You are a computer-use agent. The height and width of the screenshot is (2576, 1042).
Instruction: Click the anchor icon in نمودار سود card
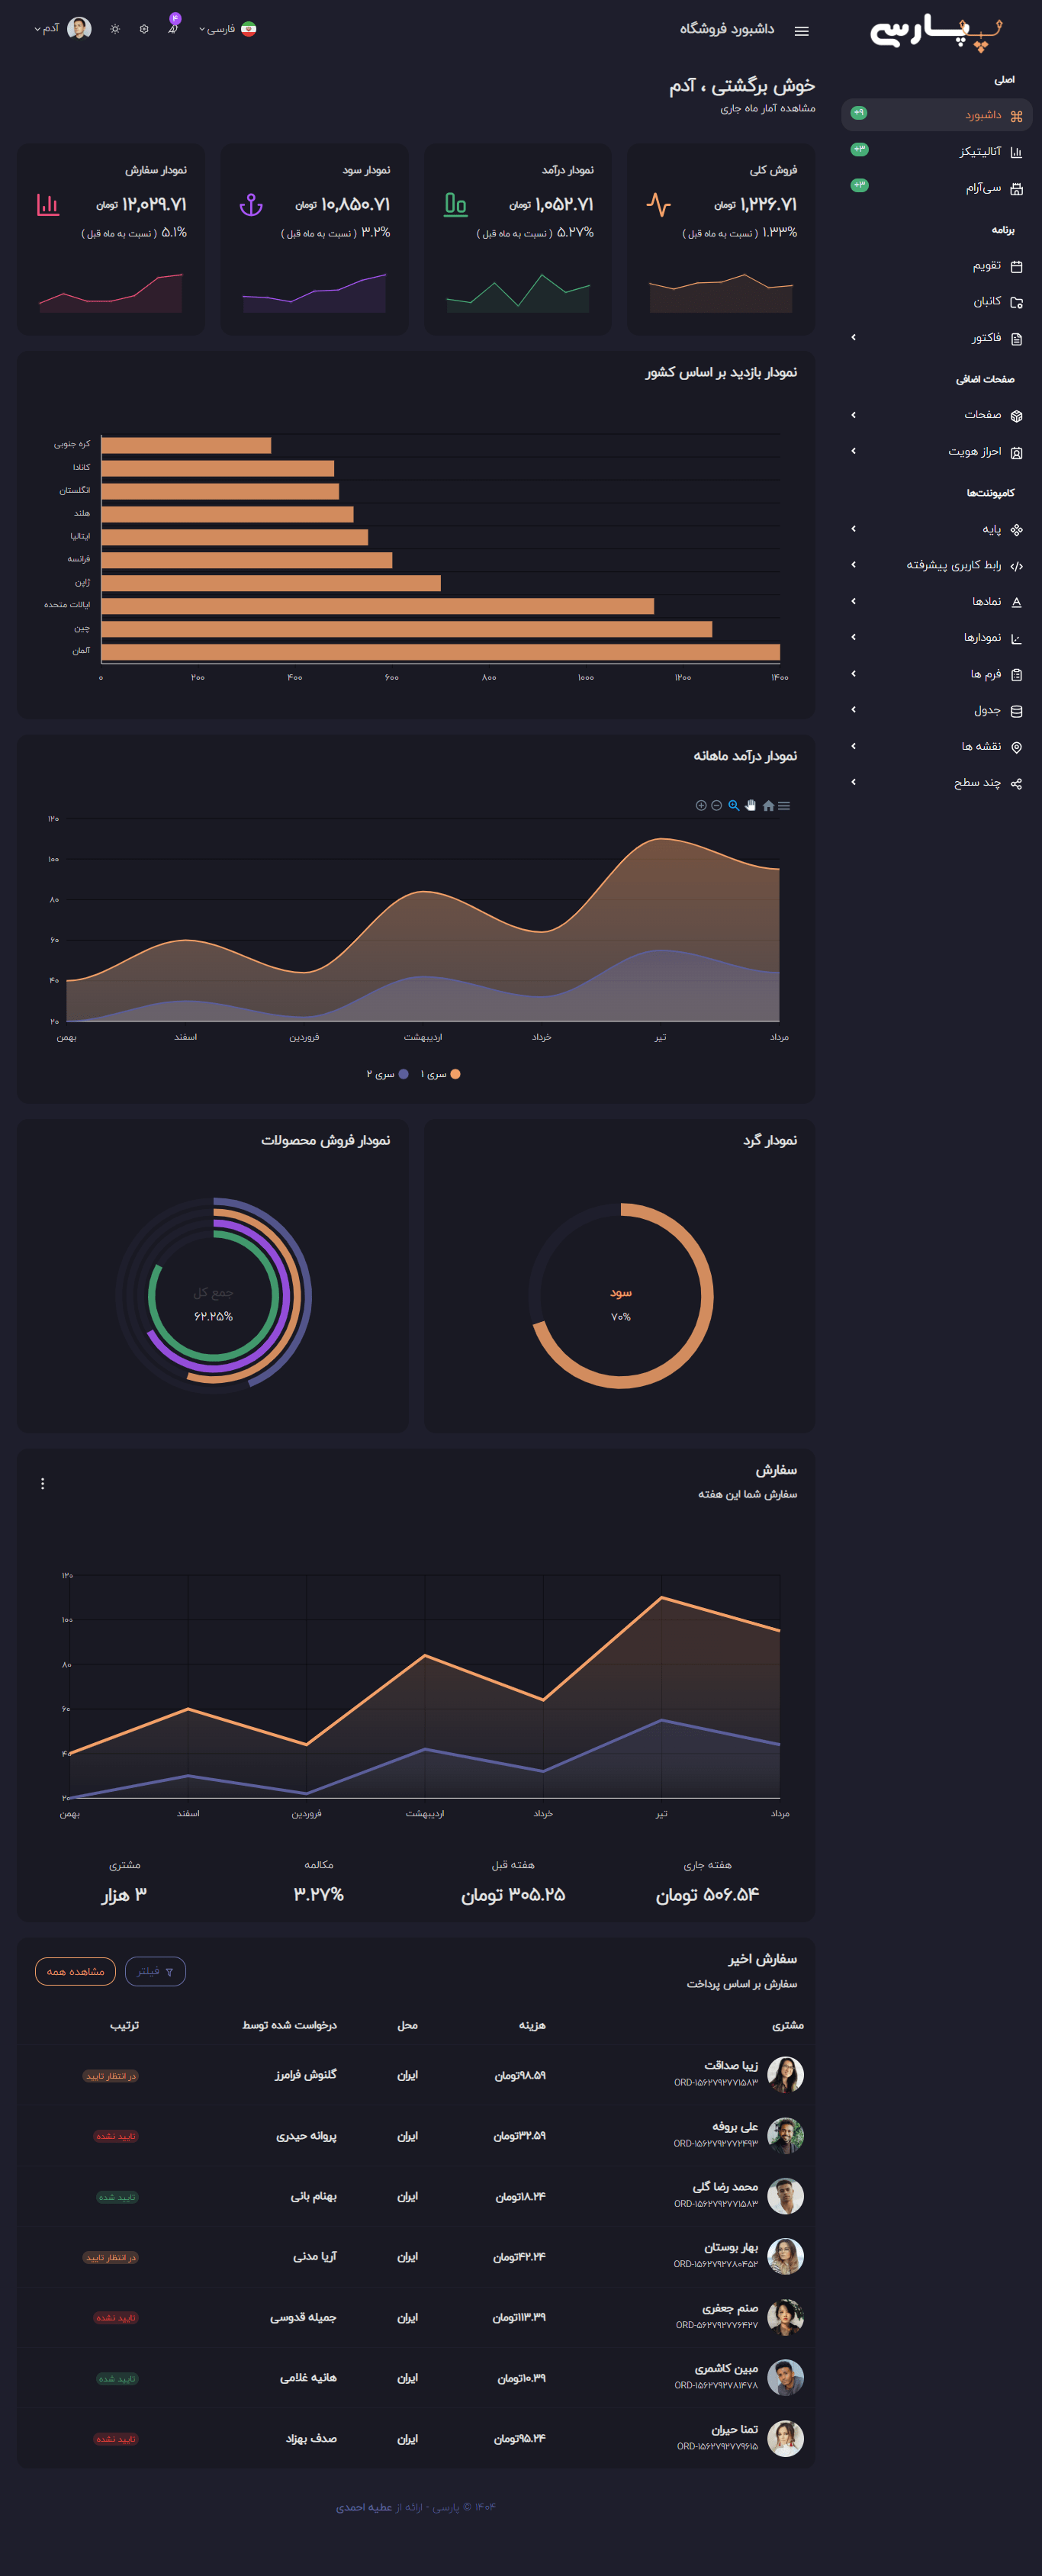[x=251, y=204]
